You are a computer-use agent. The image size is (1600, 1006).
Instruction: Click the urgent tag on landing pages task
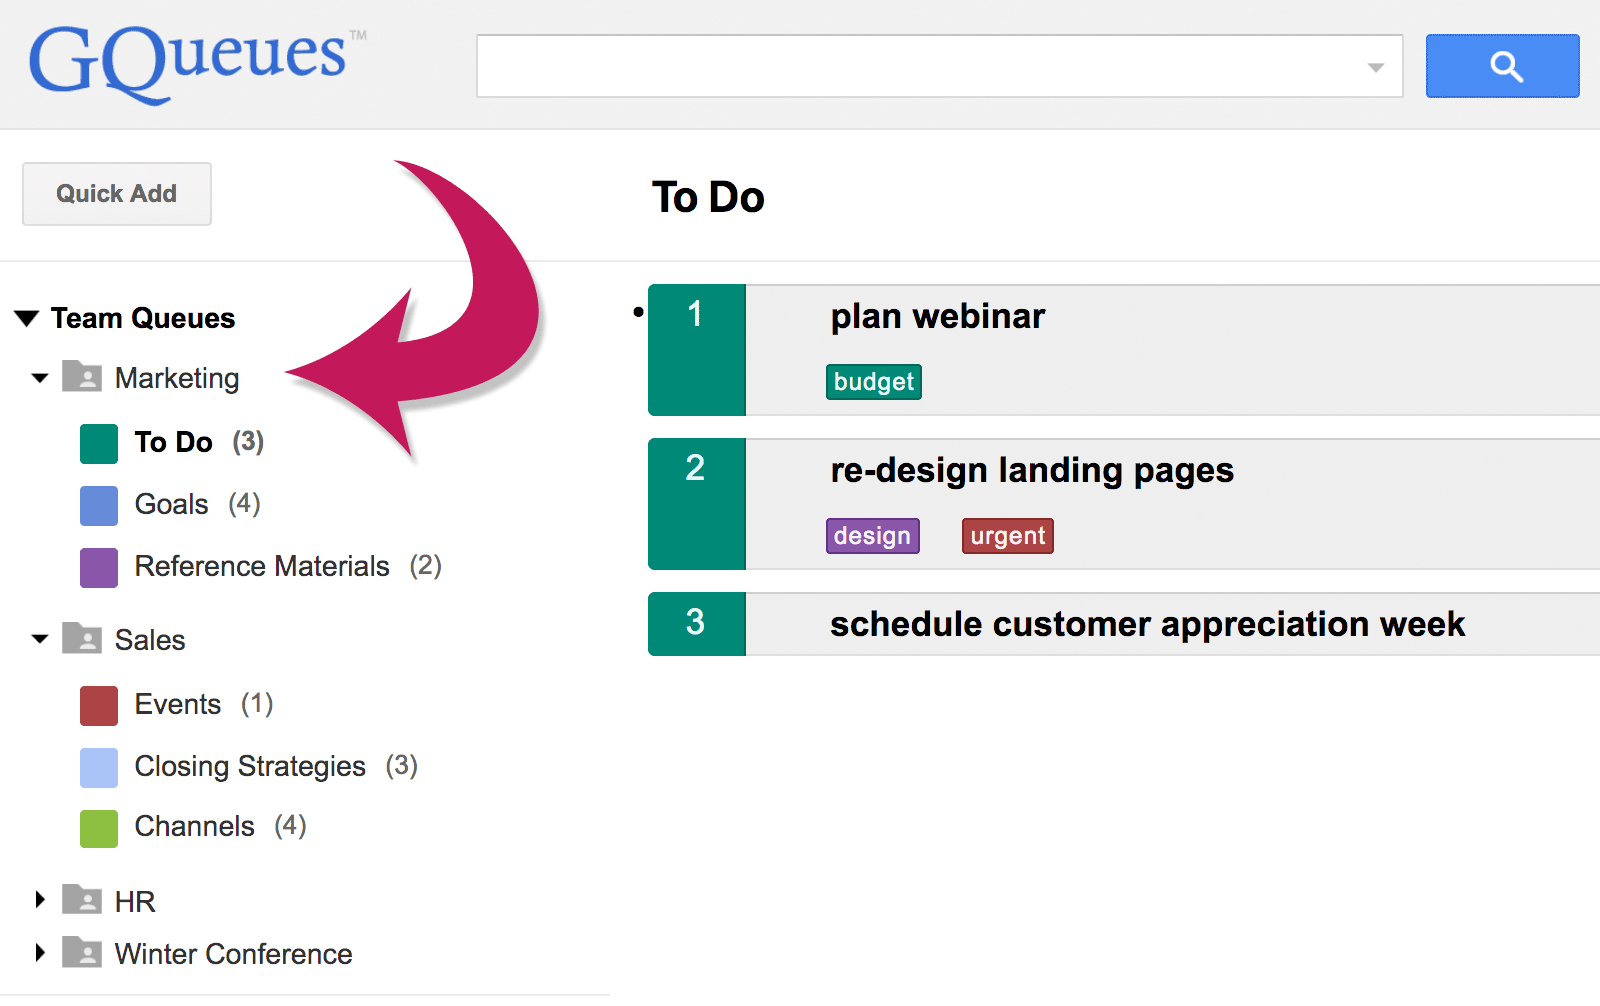pyautogui.click(x=1007, y=536)
